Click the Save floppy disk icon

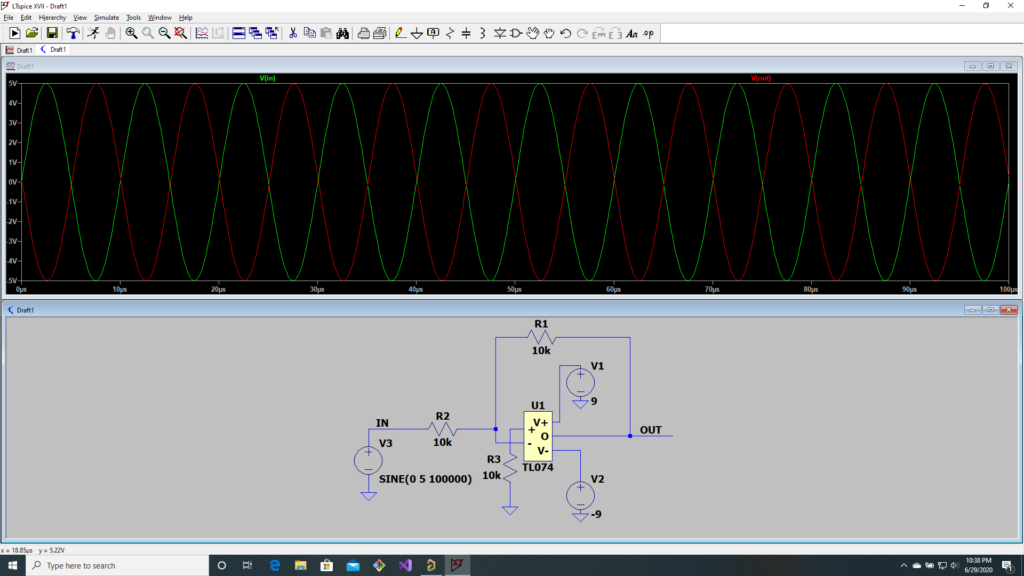coord(52,33)
